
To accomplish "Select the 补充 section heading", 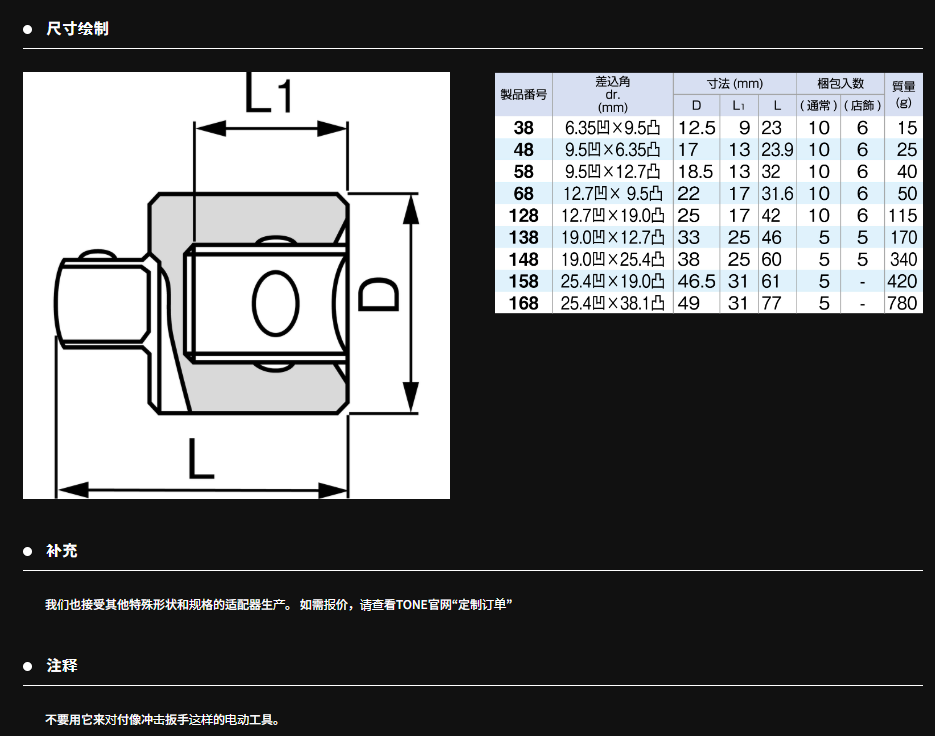I will click(x=62, y=551).
